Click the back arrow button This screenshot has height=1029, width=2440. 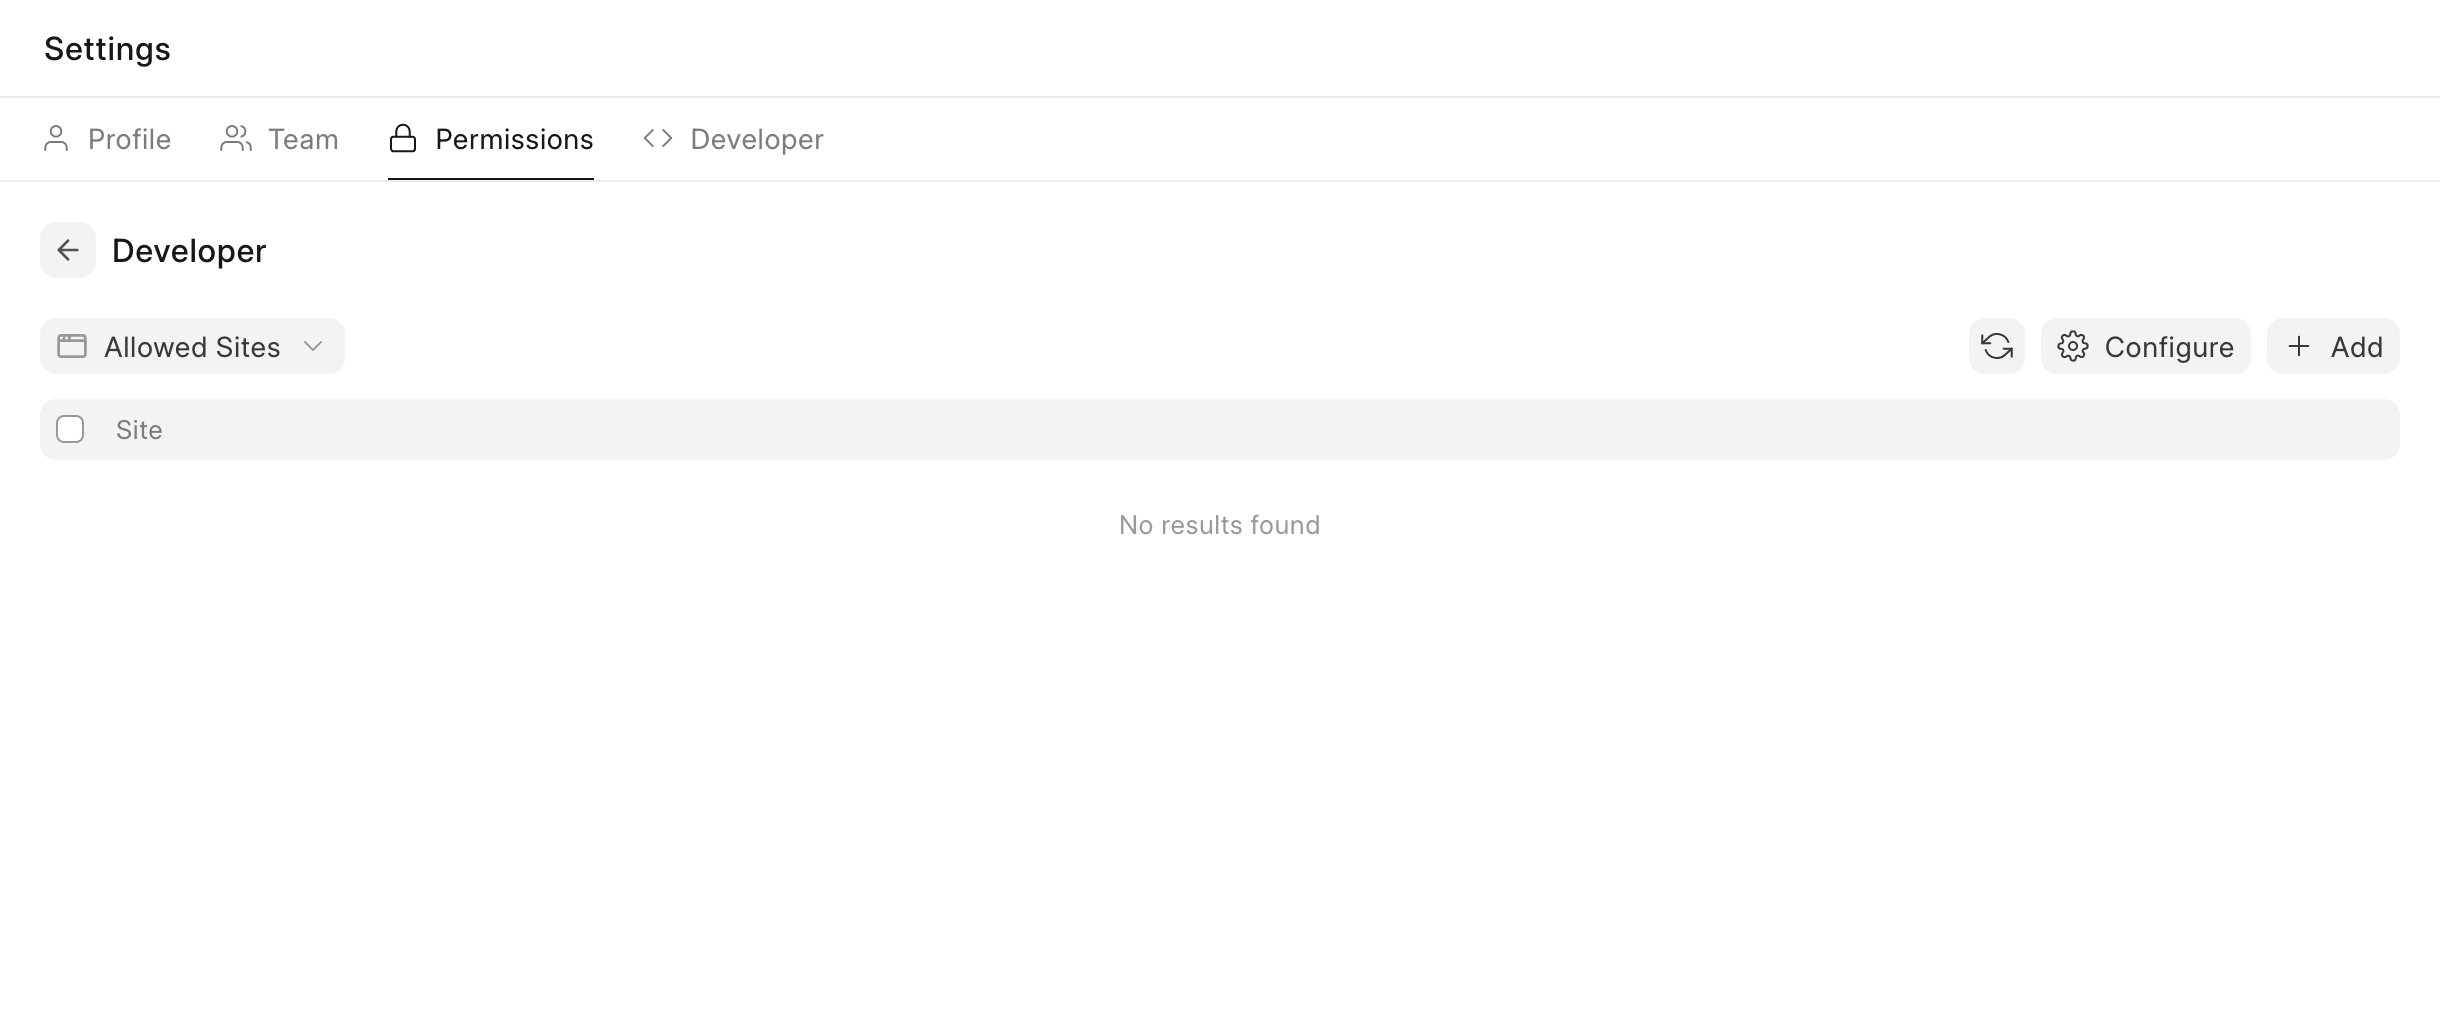point(68,250)
